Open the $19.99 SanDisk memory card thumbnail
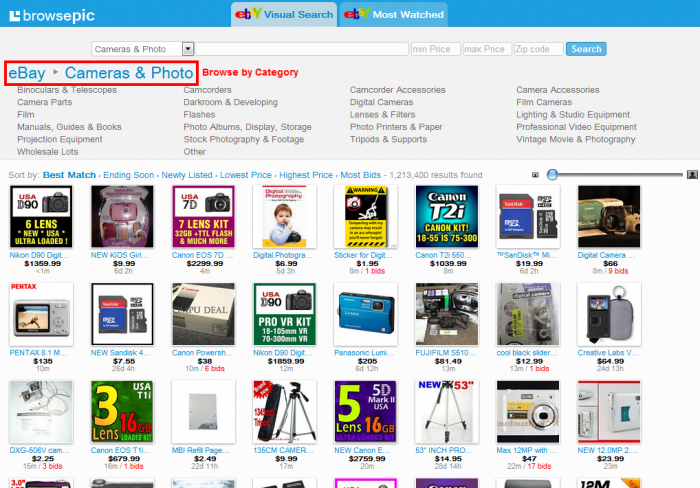Screen dimensions: 700x488 tap(528, 217)
